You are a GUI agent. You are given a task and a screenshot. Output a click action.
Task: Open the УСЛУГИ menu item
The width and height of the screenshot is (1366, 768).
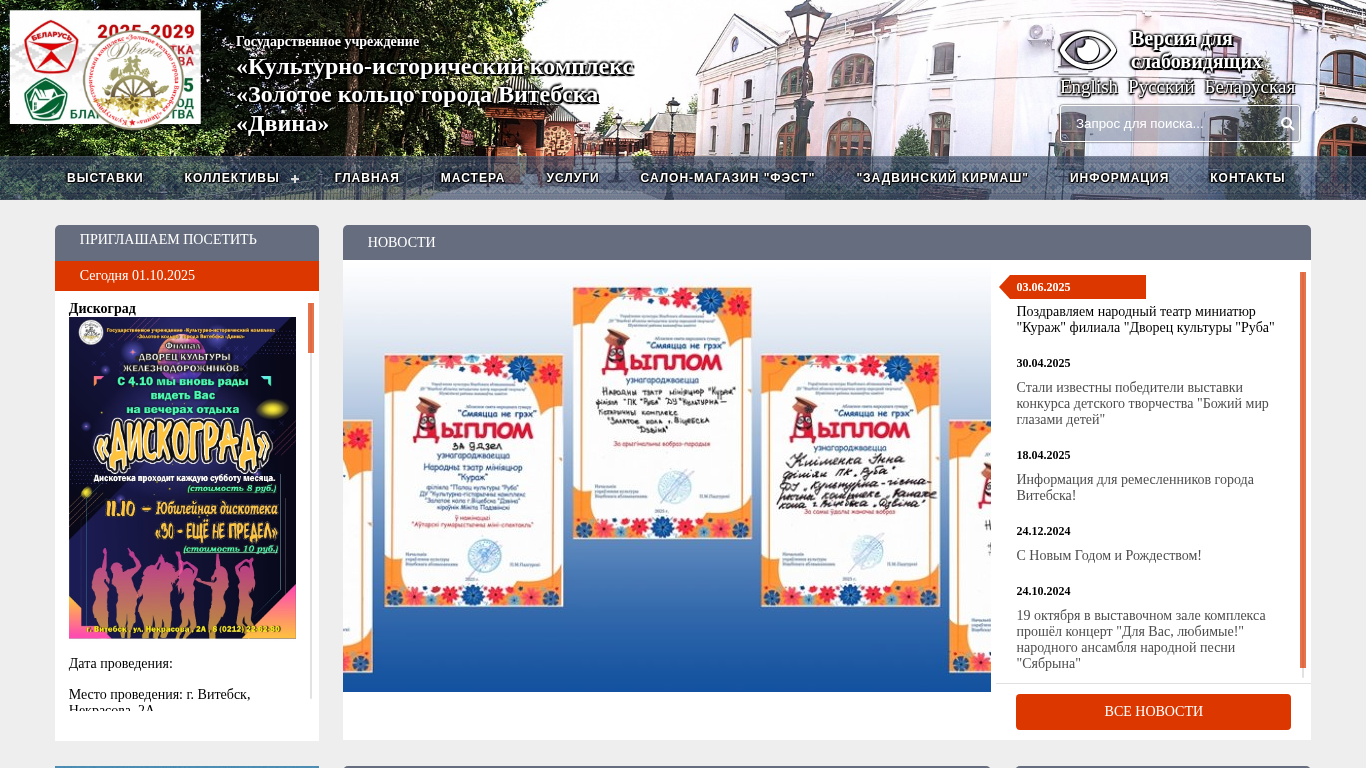click(573, 178)
